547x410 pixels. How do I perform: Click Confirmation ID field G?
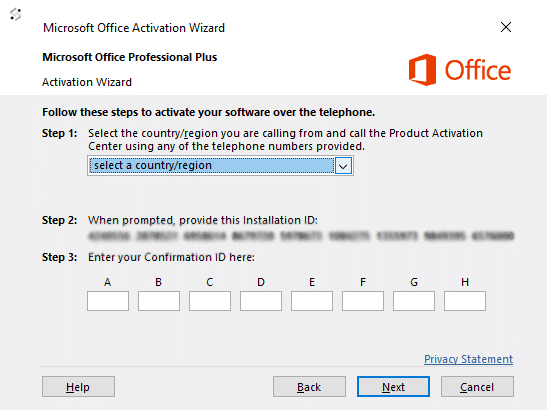click(x=414, y=301)
